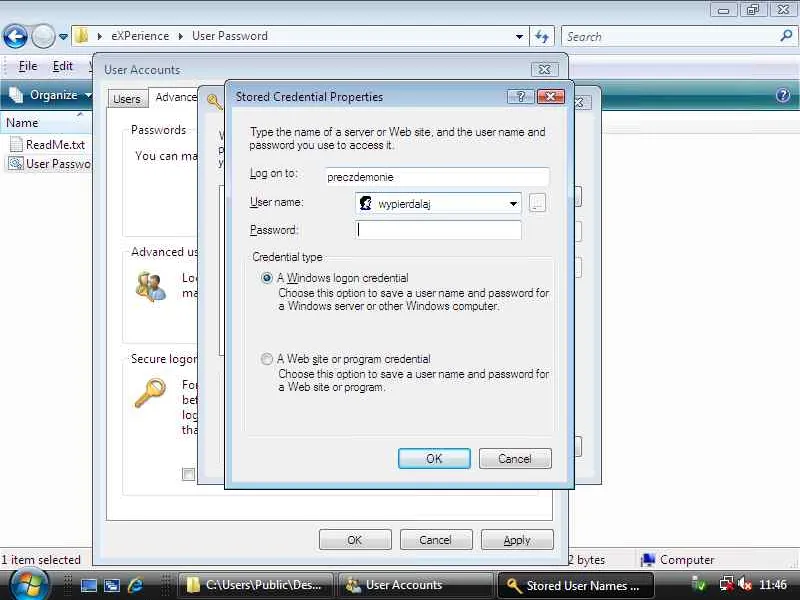Click the help question mark button
Viewport: 800px width, 600px height.
pyautogui.click(x=521, y=96)
